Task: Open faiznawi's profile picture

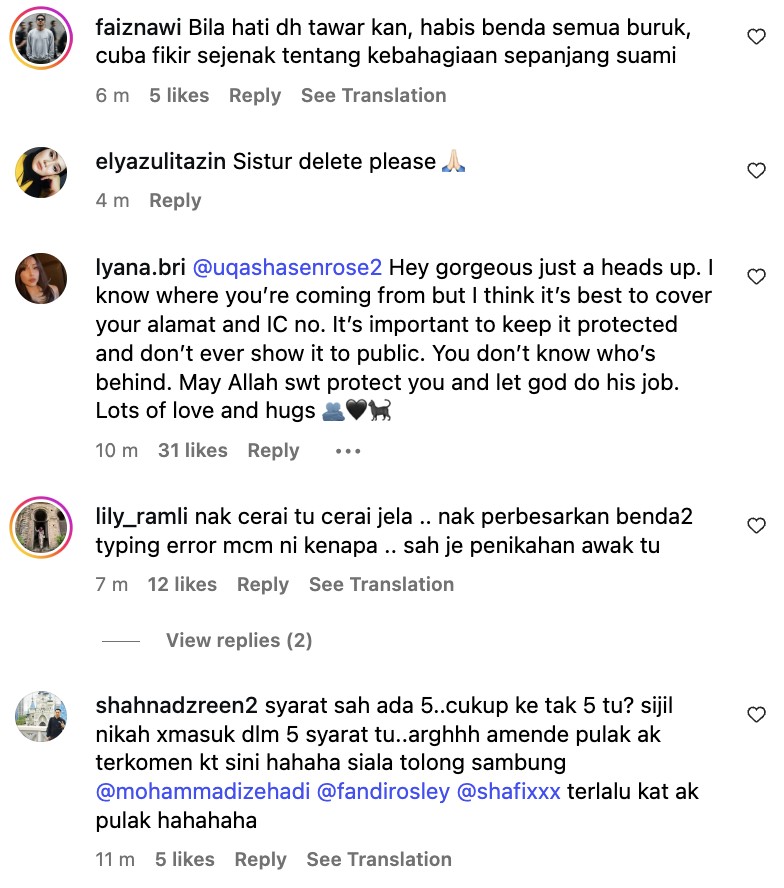Action: 41,38
